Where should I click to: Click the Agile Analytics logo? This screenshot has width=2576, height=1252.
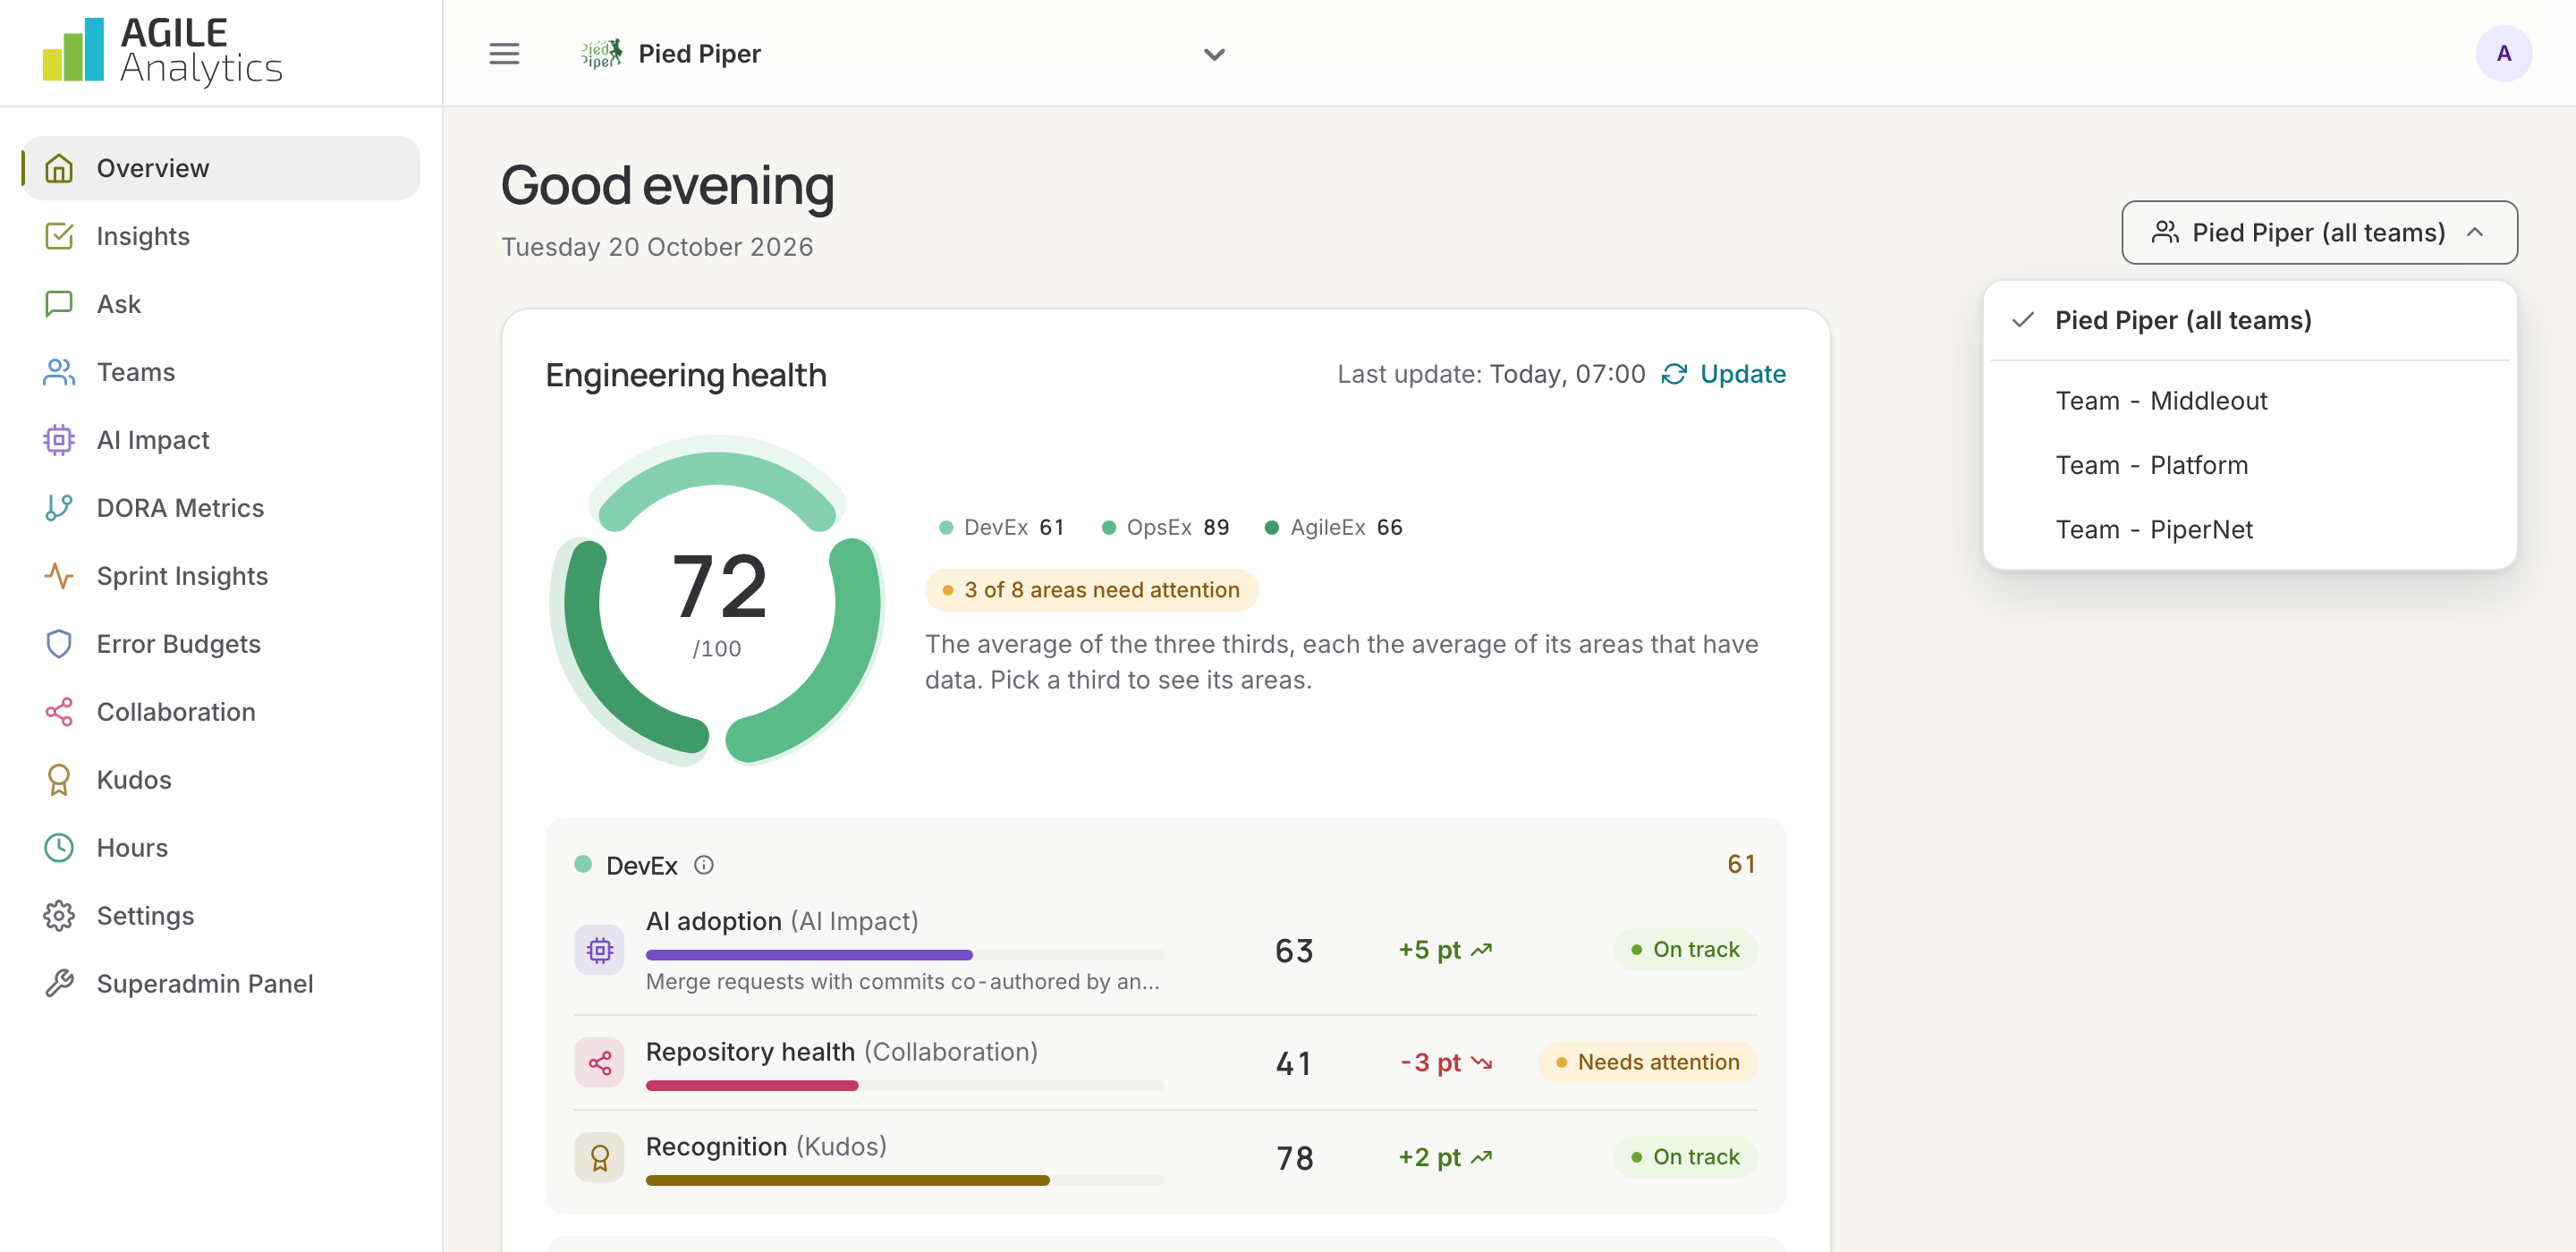[x=162, y=51]
